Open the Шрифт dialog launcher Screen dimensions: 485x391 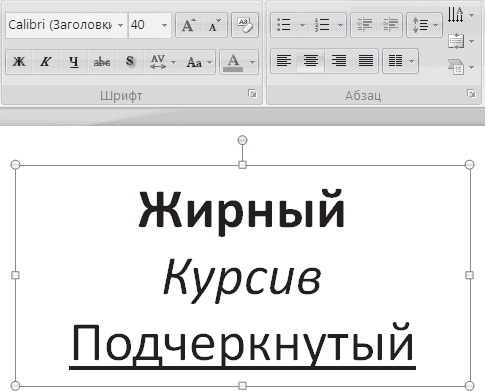tap(252, 94)
